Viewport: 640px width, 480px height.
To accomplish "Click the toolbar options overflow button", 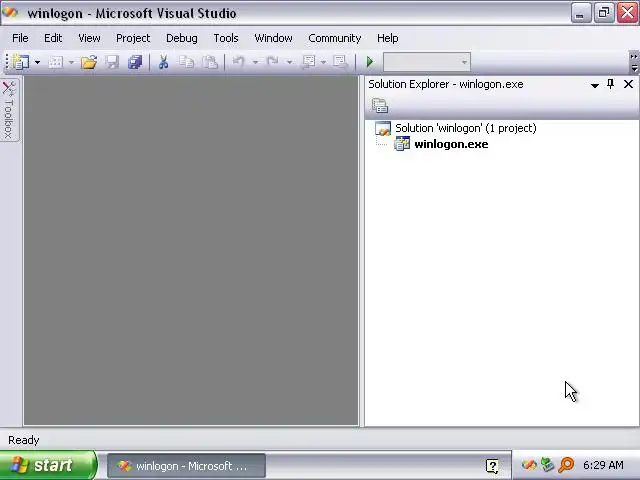I will point(633,62).
